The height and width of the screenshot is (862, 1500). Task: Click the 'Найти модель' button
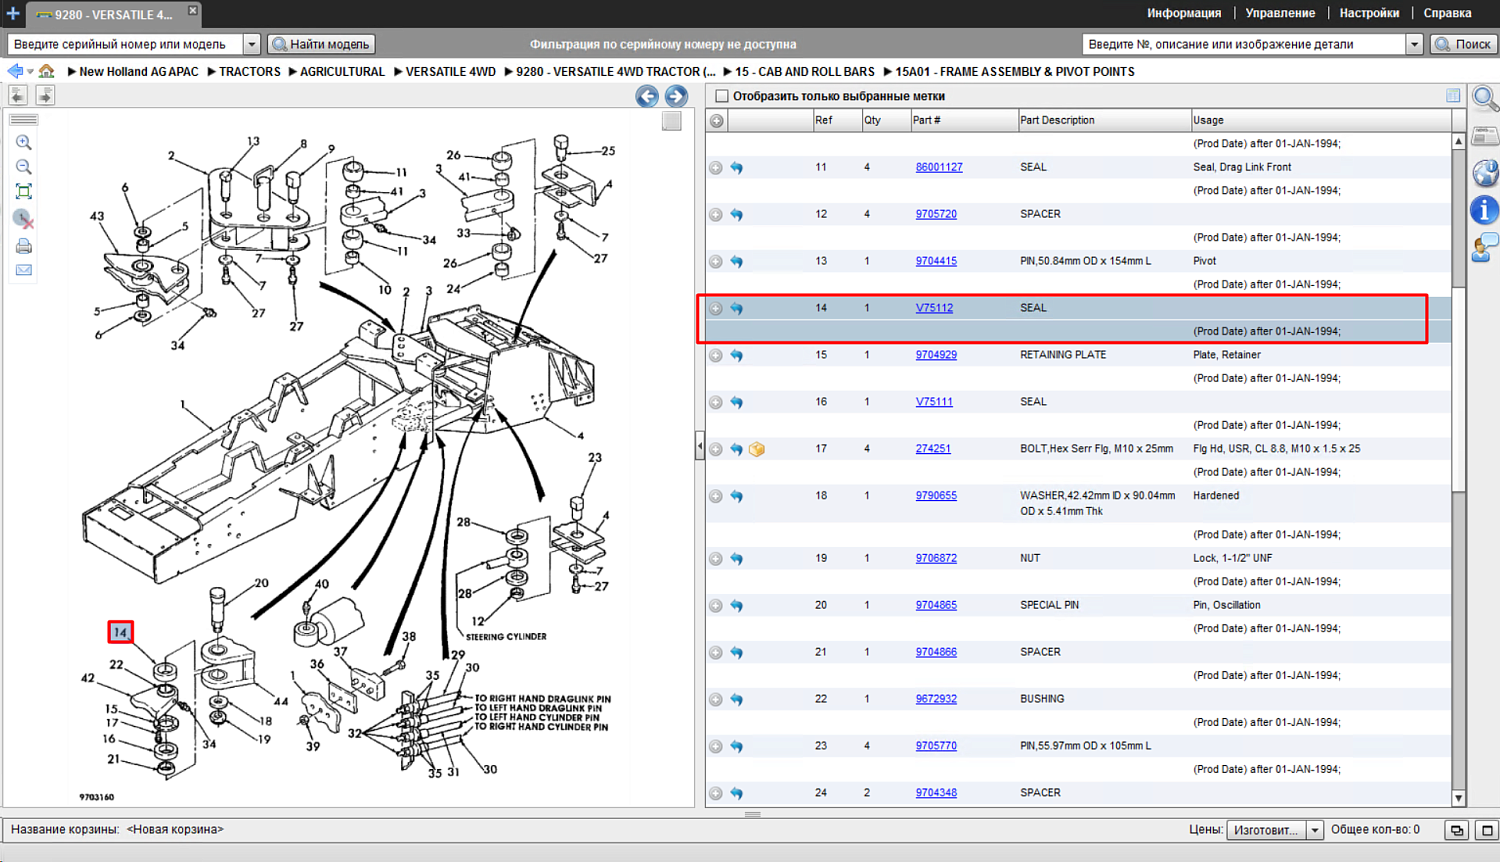pos(322,44)
